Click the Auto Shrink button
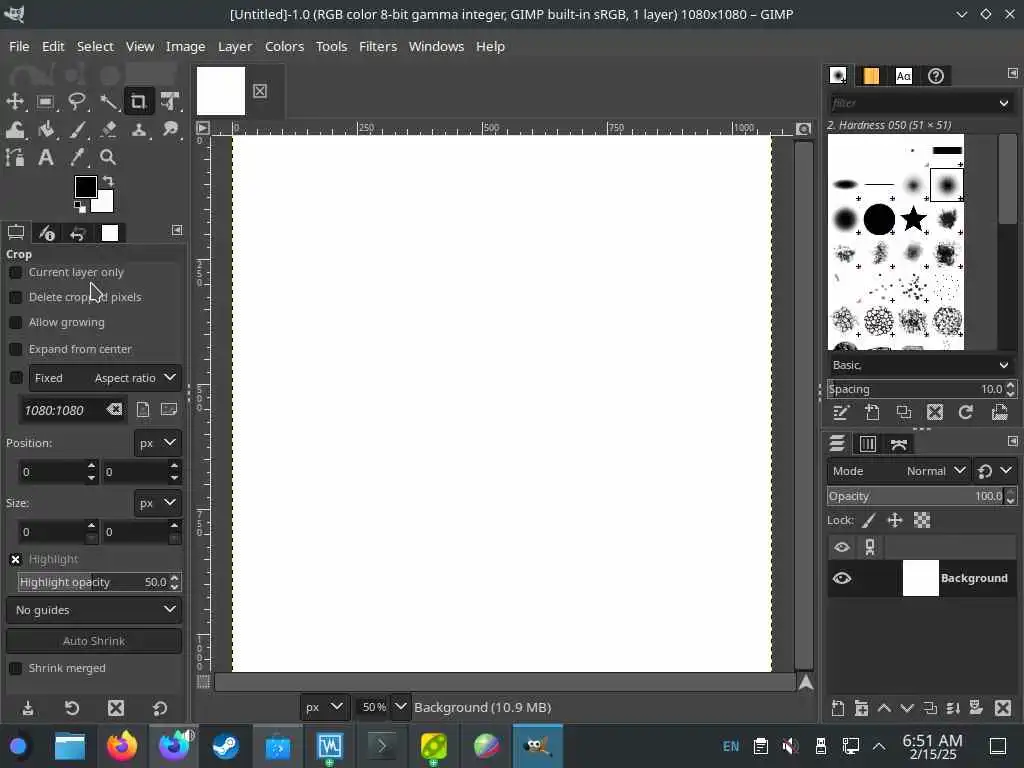The height and width of the screenshot is (768, 1024). 94,641
